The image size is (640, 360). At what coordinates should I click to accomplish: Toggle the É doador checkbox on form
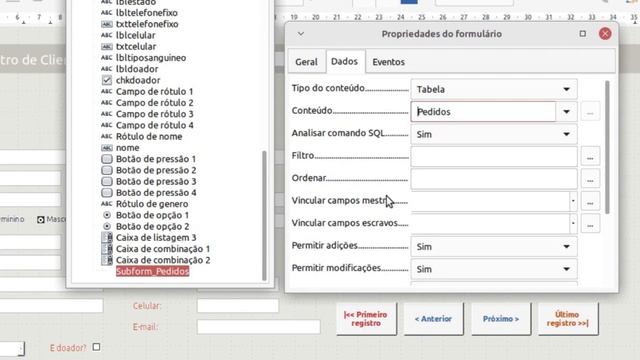tap(96, 347)
